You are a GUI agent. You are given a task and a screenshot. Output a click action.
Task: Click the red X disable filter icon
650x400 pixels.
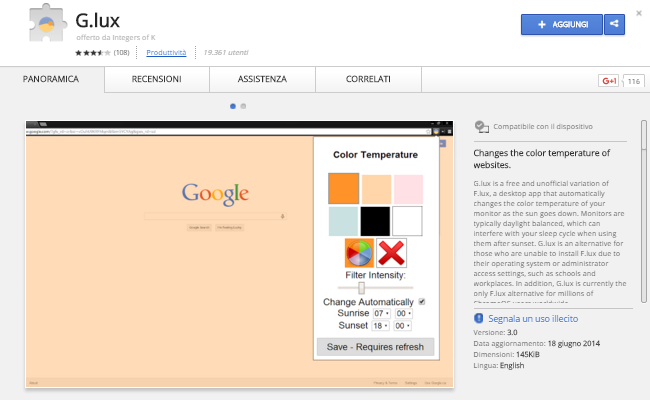tap(391, 253)
